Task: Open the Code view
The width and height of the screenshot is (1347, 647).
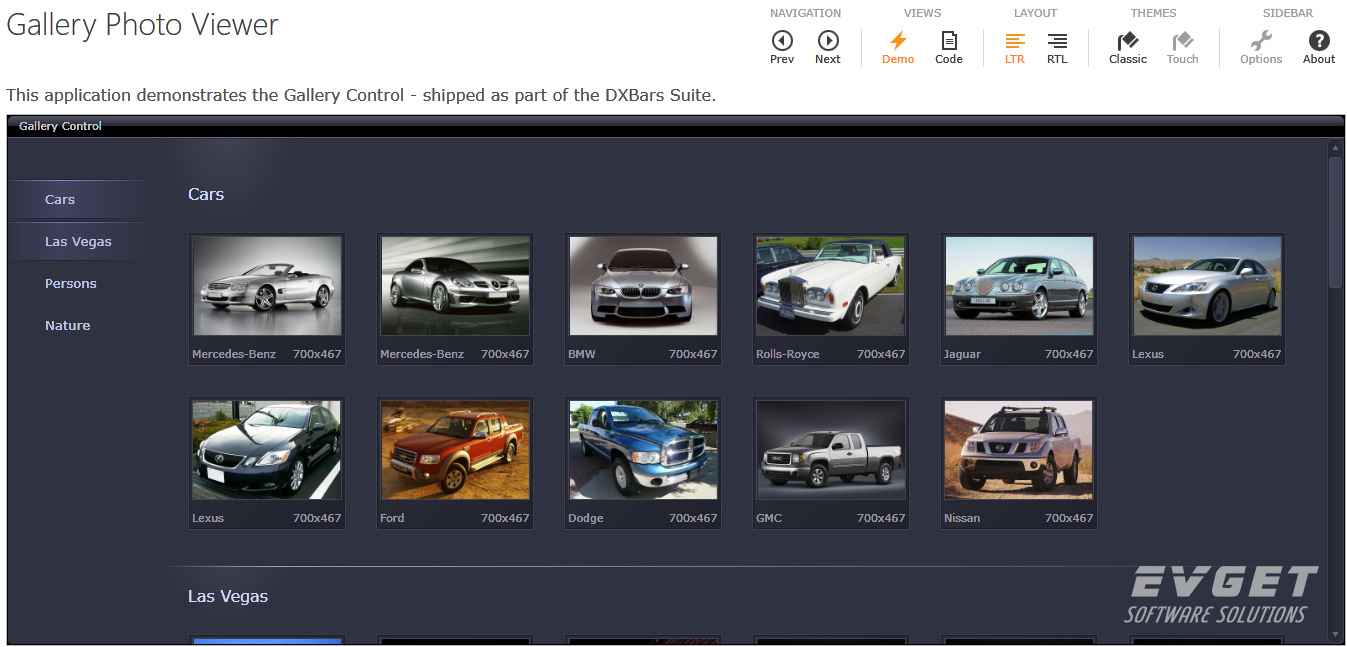Action: click(949, 47)
